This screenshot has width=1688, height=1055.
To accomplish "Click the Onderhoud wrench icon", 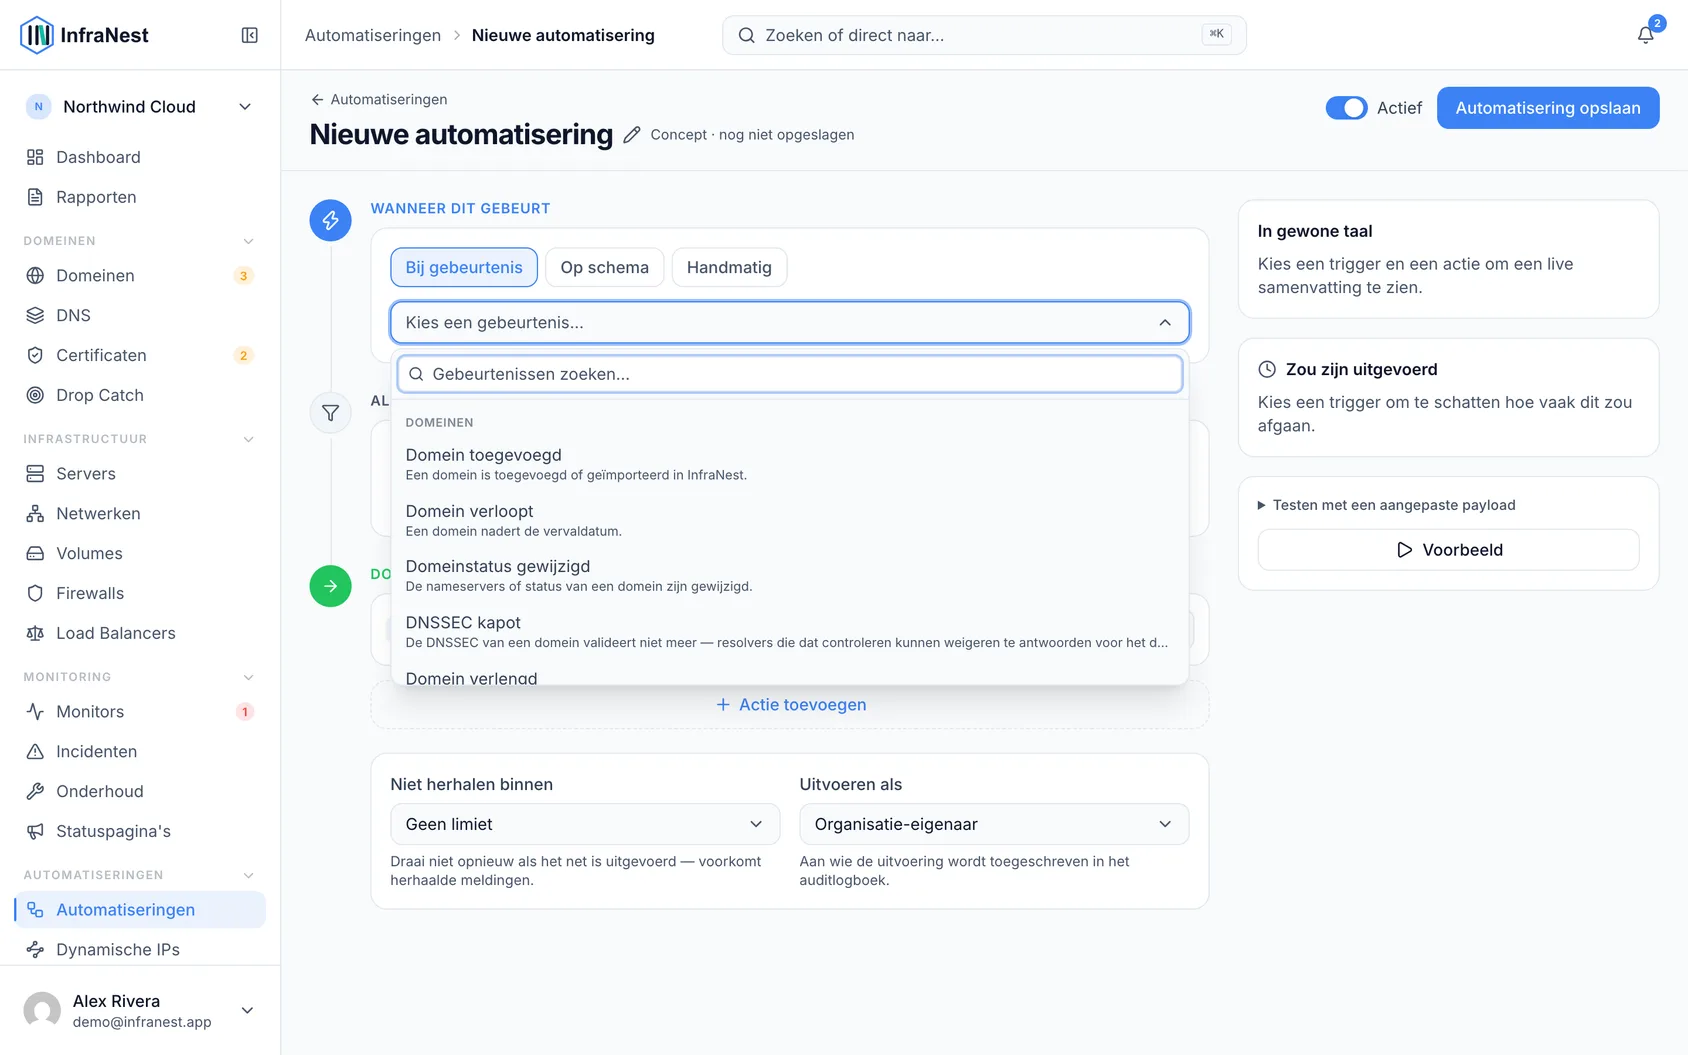I will [35, 791].
